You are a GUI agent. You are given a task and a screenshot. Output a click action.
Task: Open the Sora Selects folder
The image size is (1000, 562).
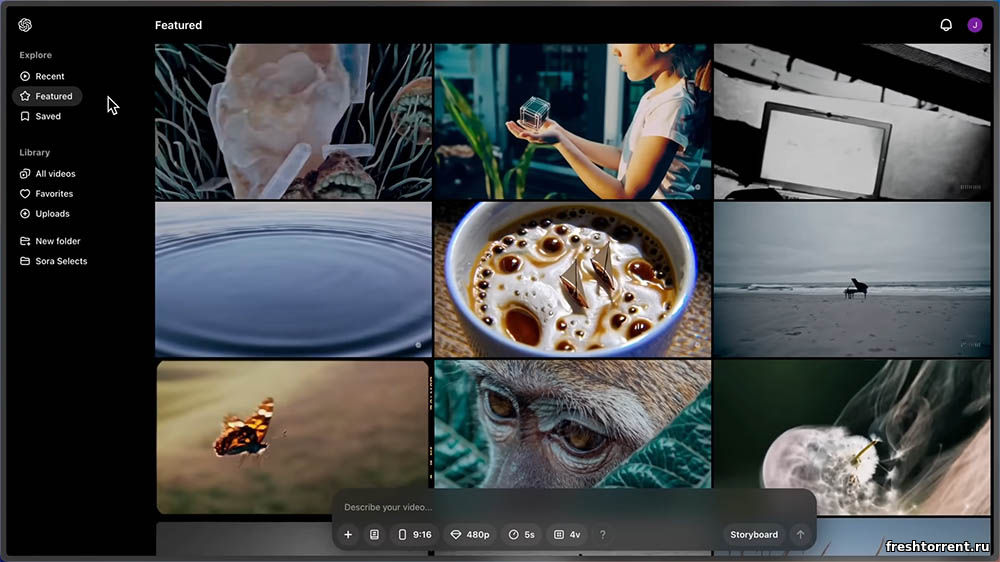tap(60, 261)
